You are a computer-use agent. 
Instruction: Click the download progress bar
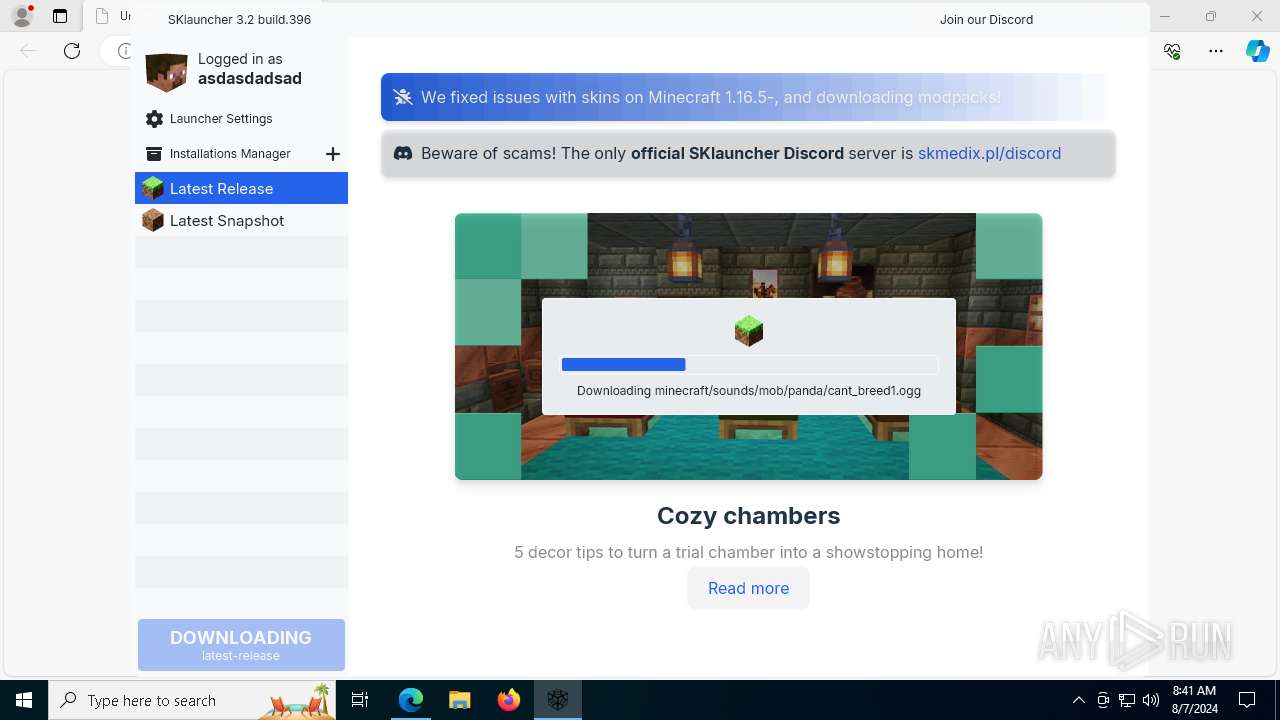749,365
